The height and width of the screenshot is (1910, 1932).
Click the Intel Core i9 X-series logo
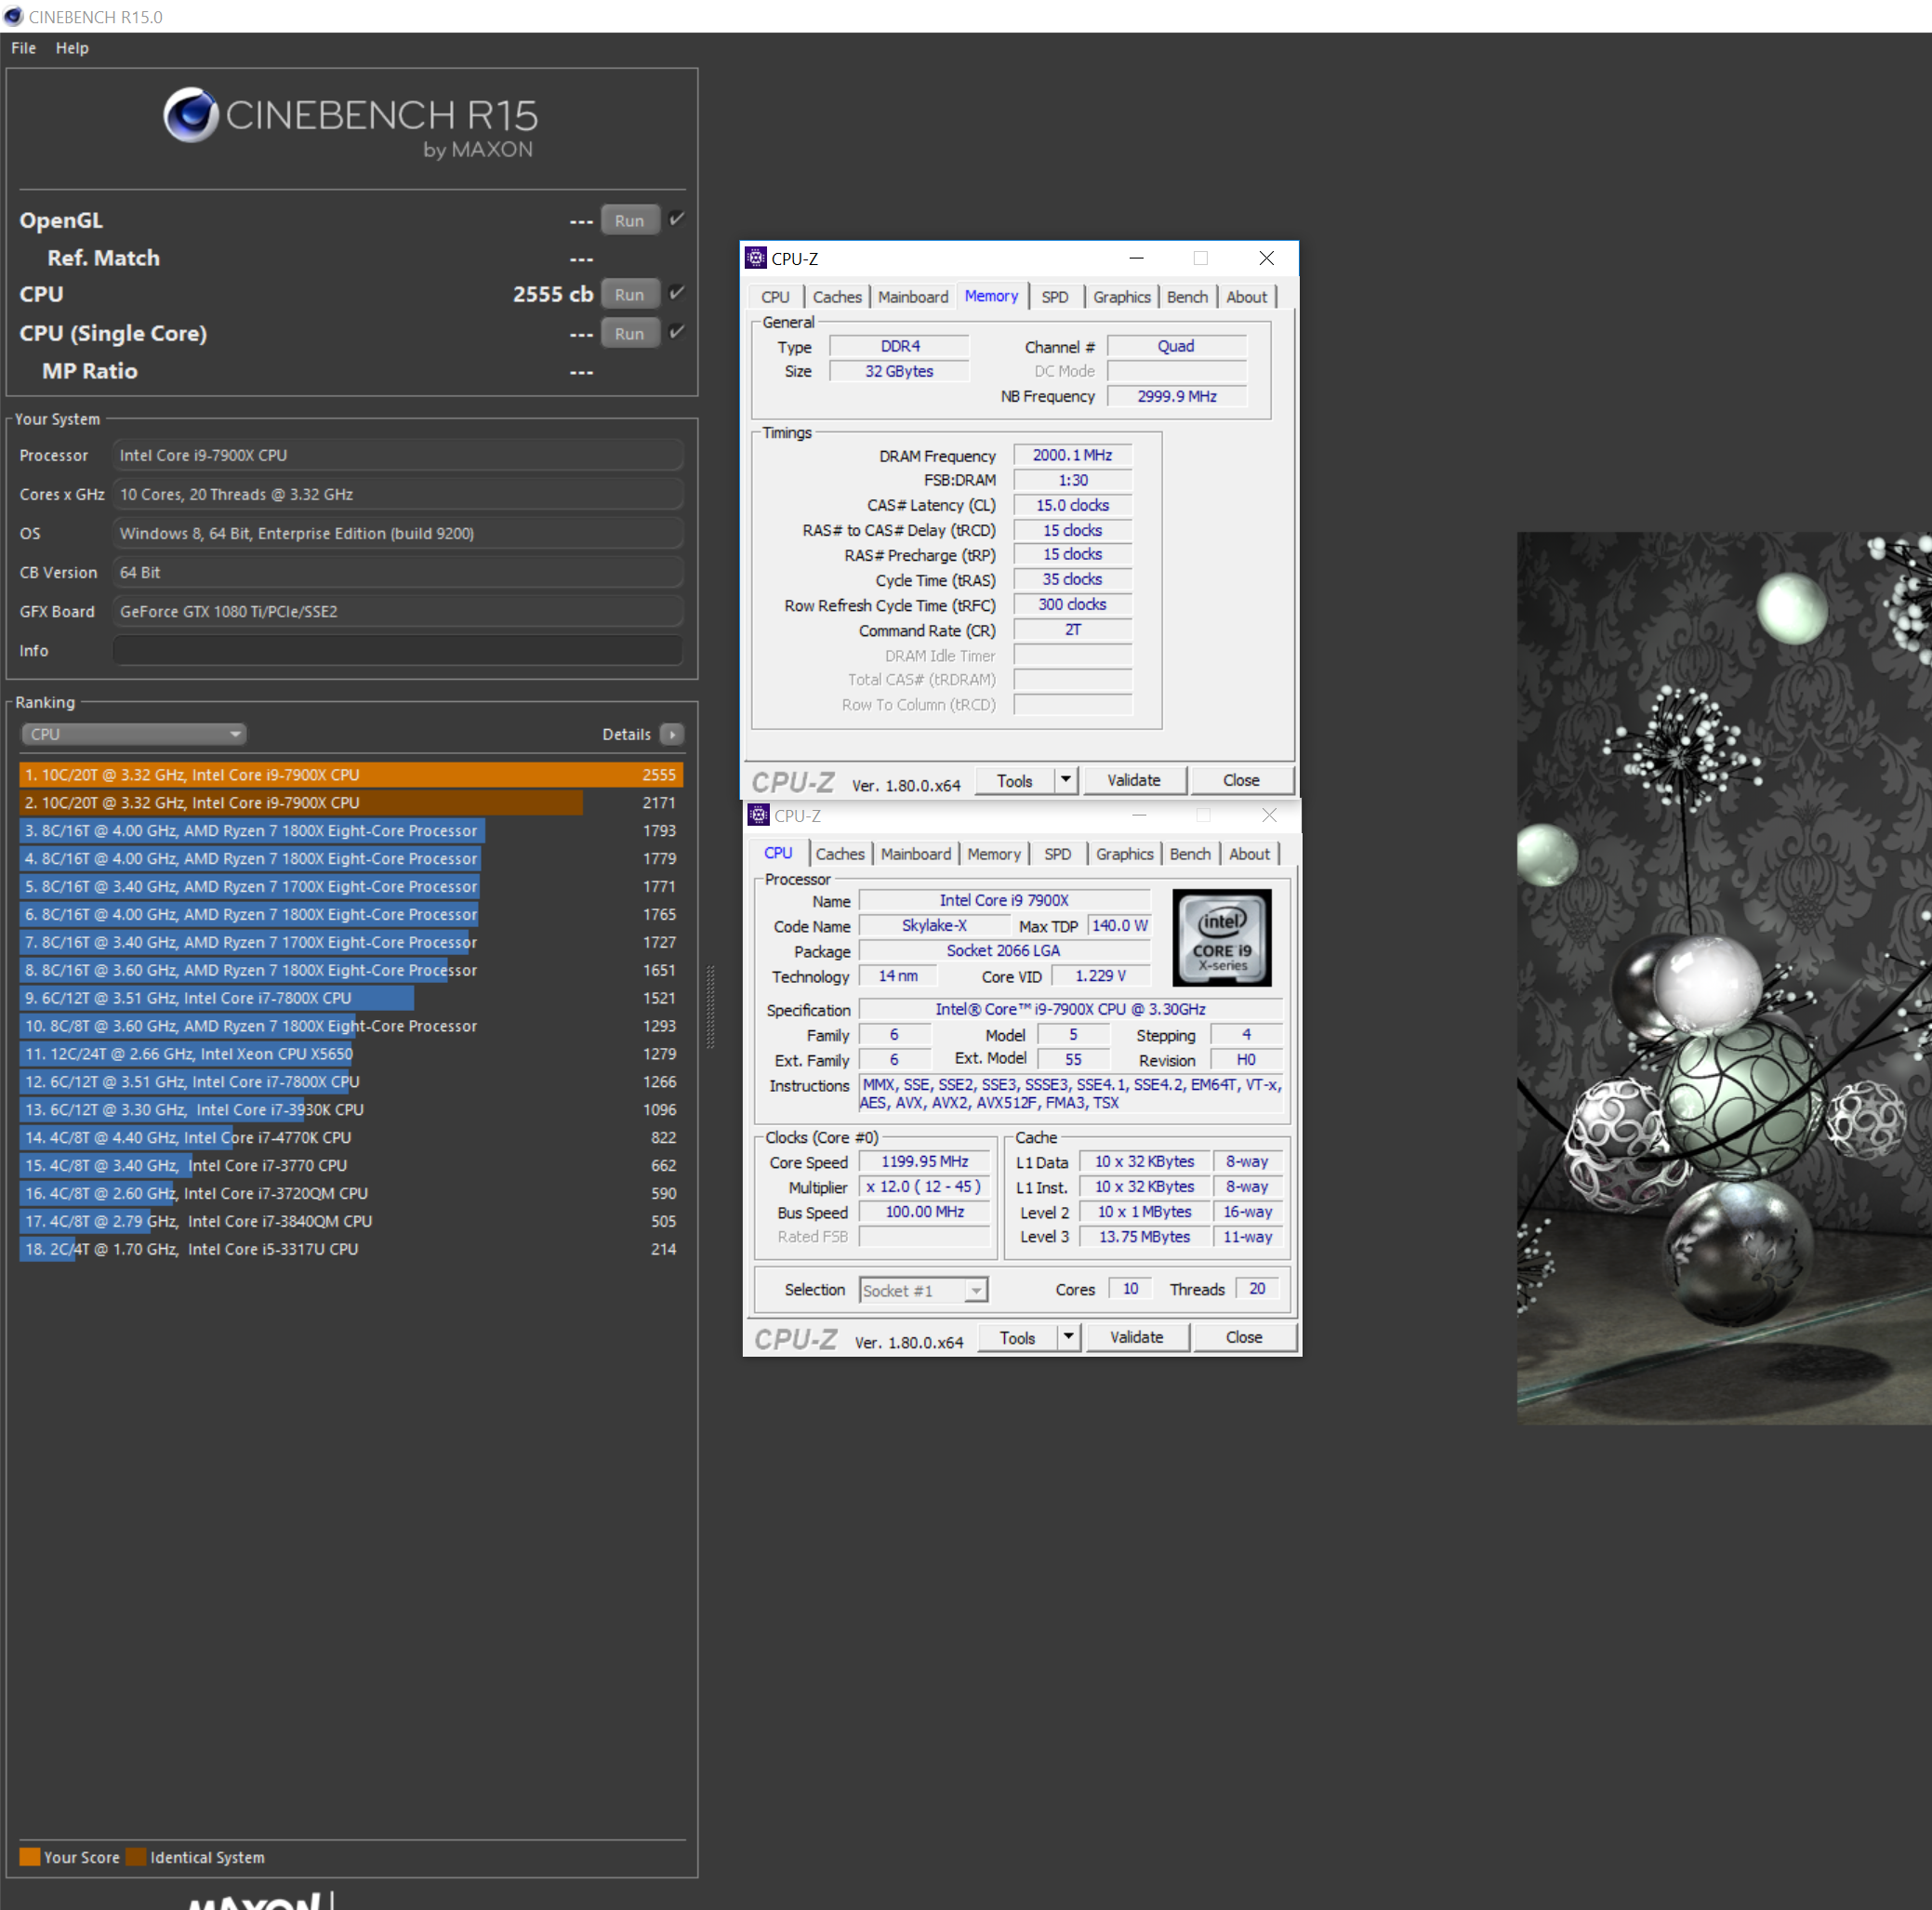tap(1221, 938)
